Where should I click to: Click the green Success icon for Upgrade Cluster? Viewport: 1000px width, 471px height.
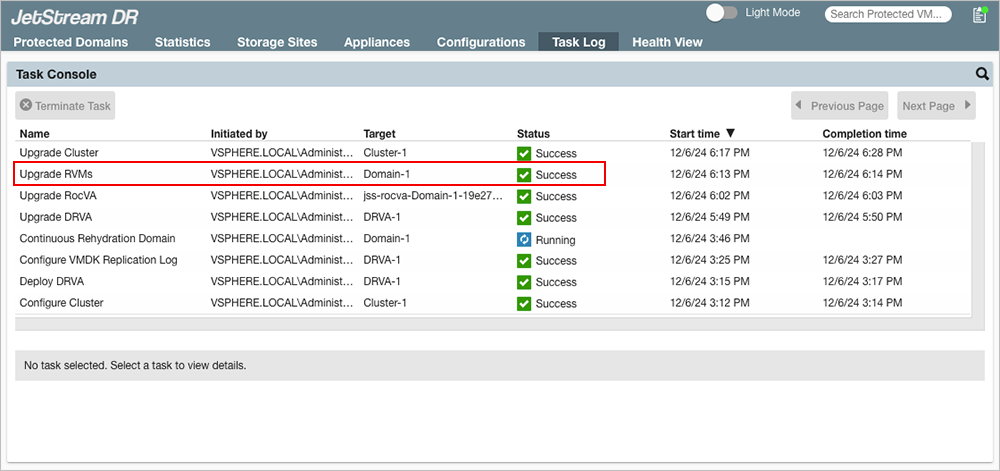pos(524,153)
